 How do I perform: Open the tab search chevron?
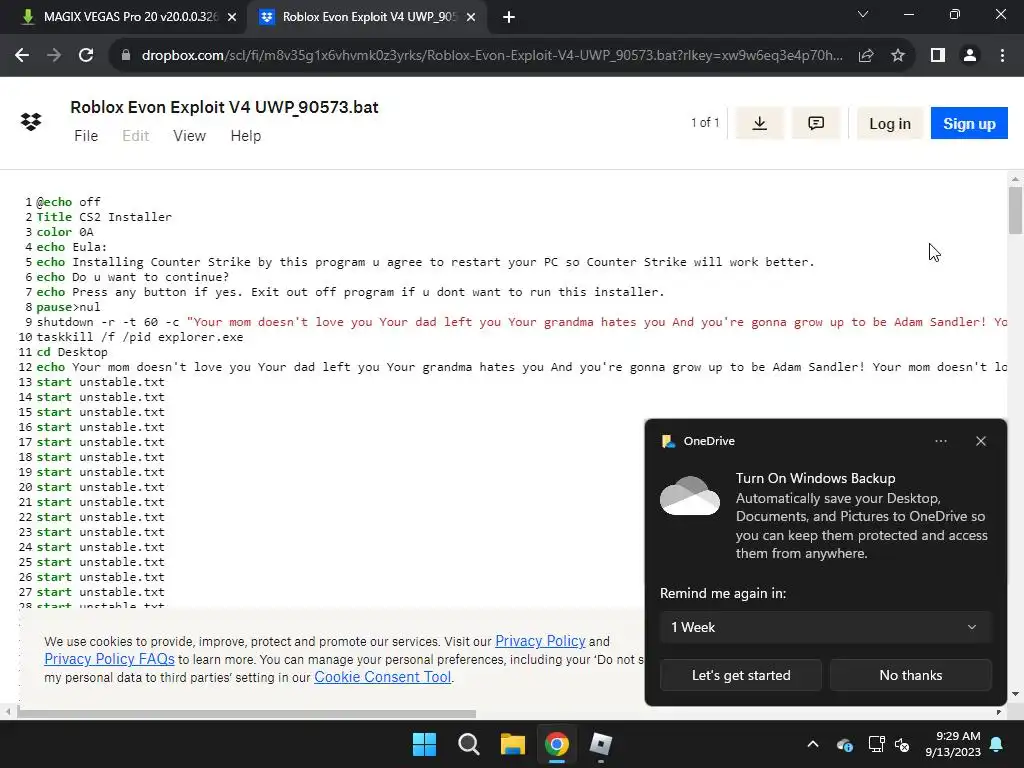pyautogui.click(x=863, y=14)
